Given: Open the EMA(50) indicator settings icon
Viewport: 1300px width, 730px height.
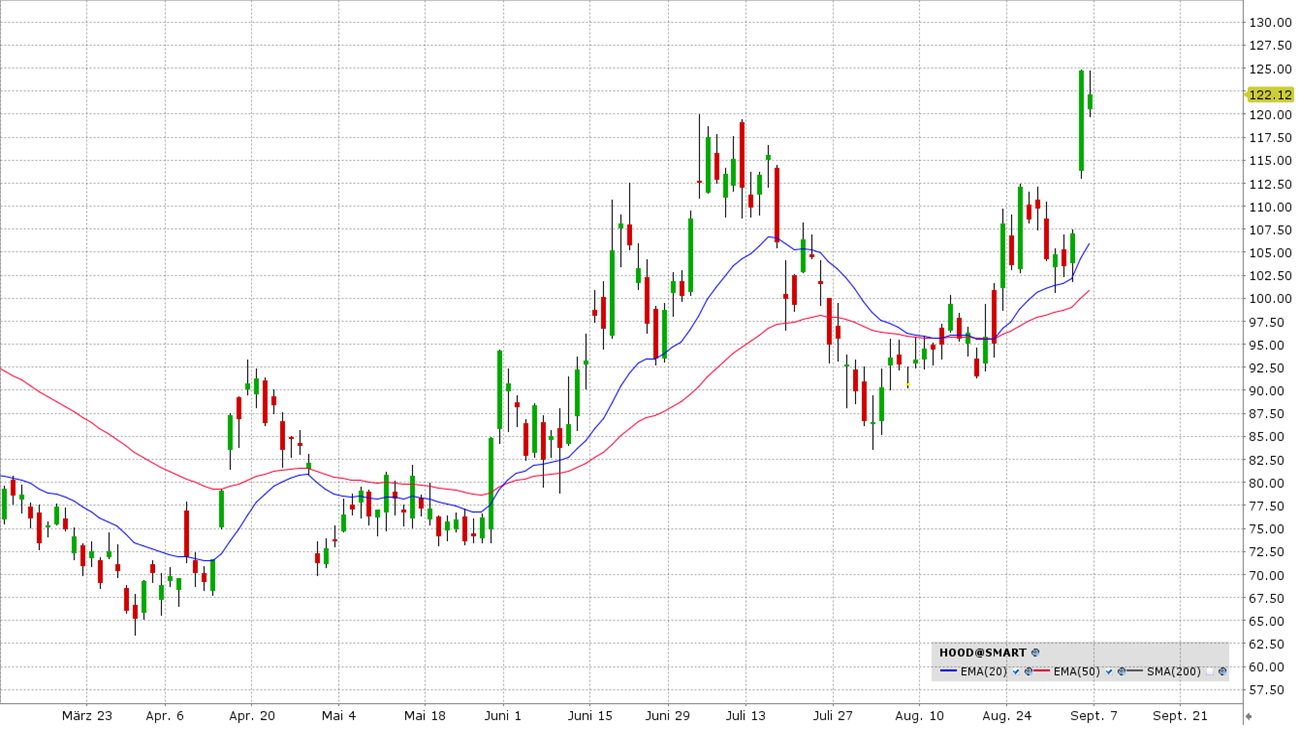Looking at the screenshot, I should point(1121,671).
